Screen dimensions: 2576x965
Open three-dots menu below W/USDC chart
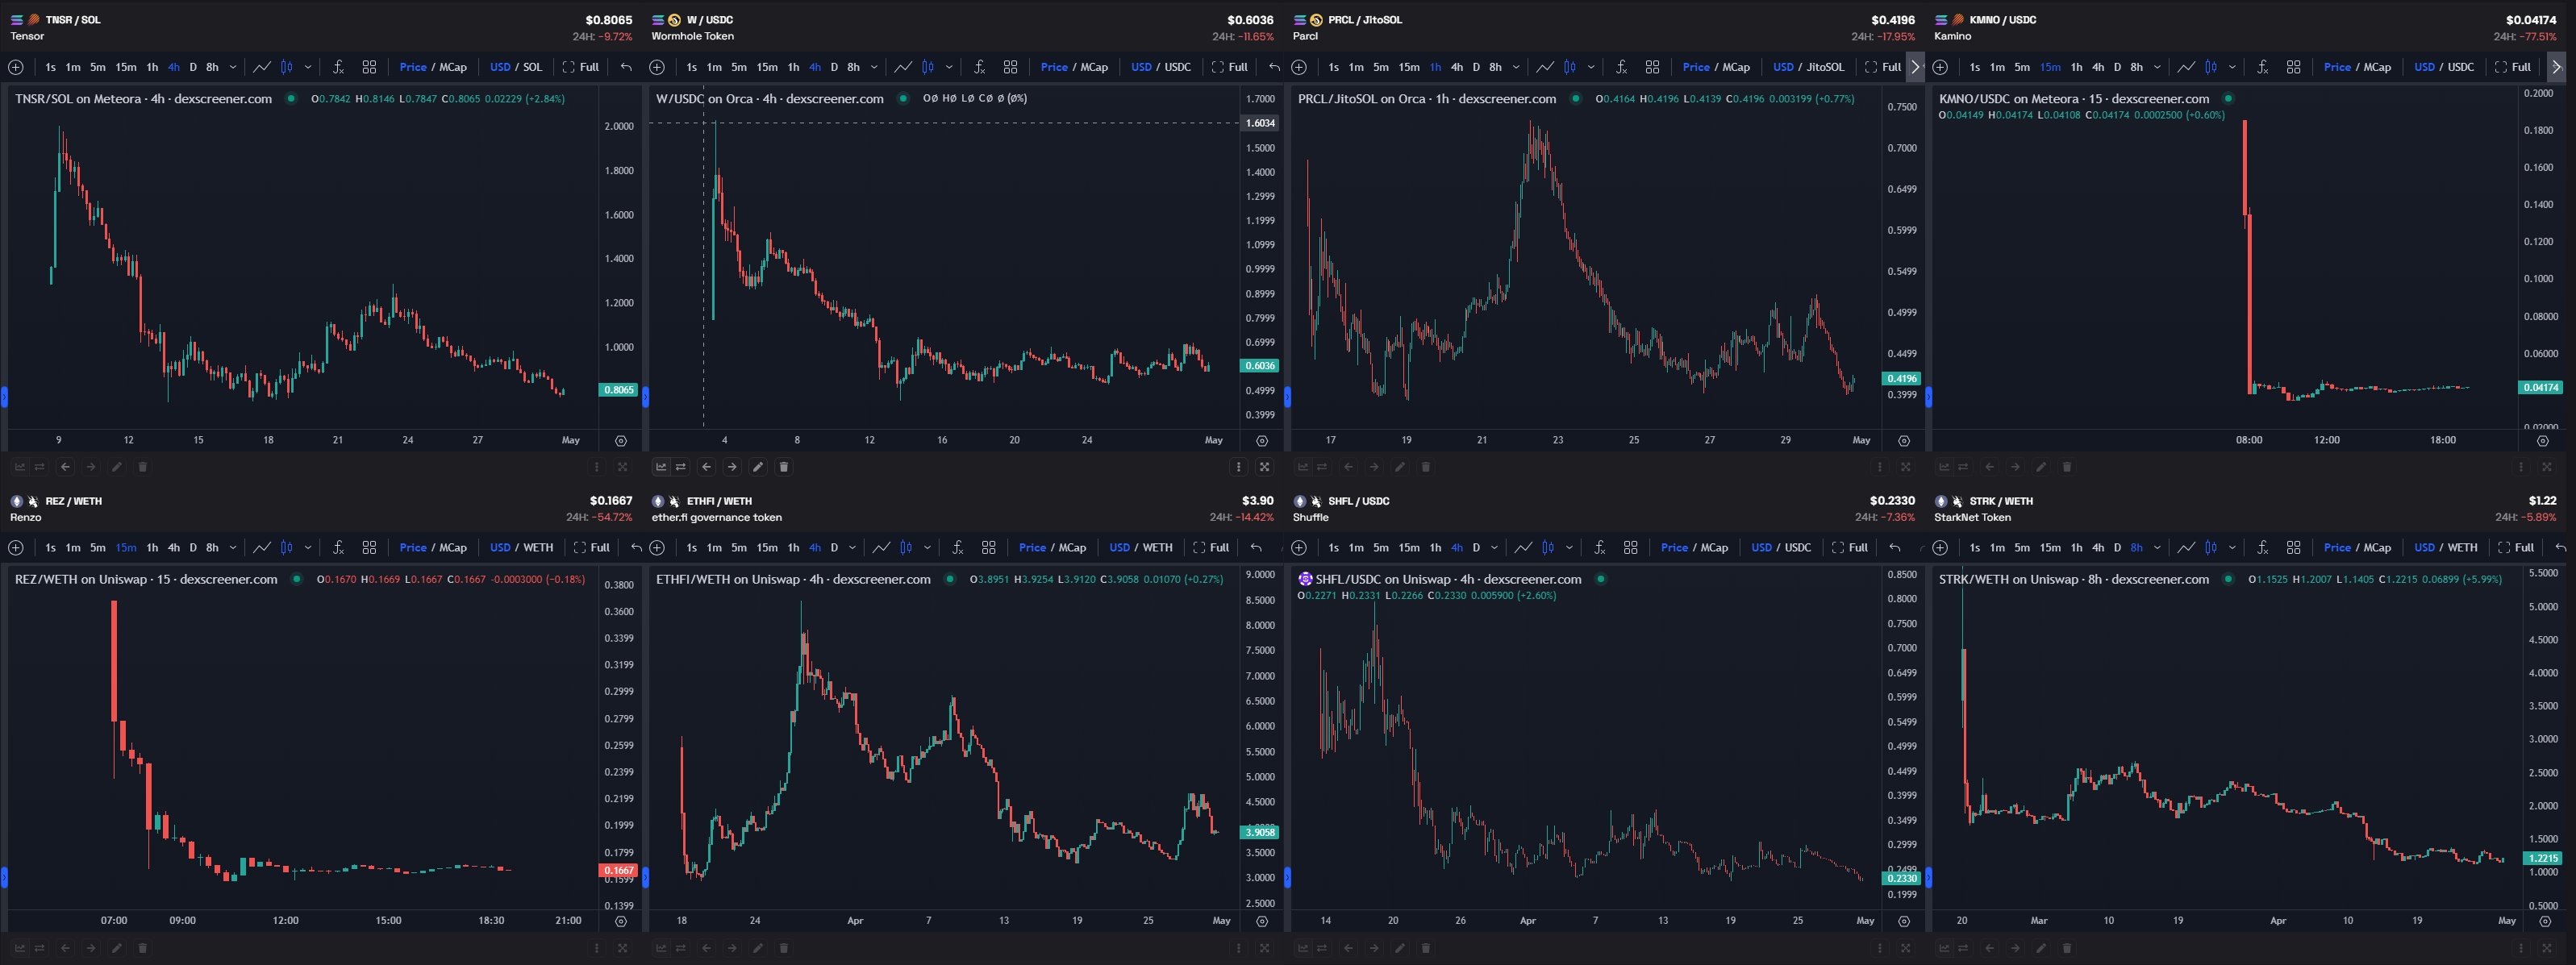(1239, 467)
